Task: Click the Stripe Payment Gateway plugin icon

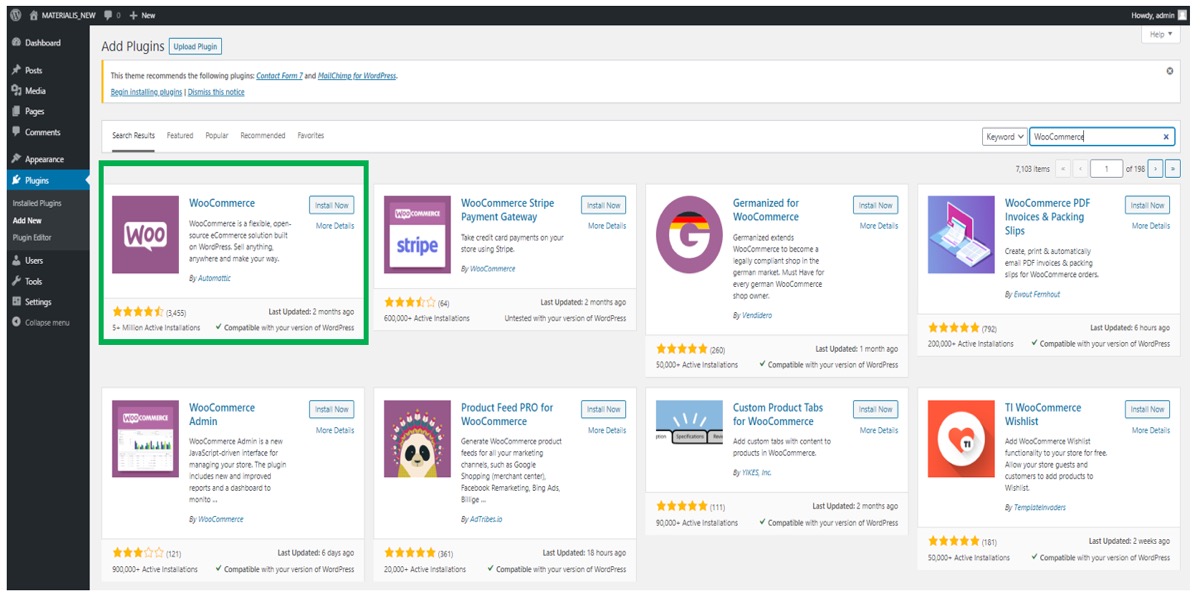Action: (x=417, y=235)
